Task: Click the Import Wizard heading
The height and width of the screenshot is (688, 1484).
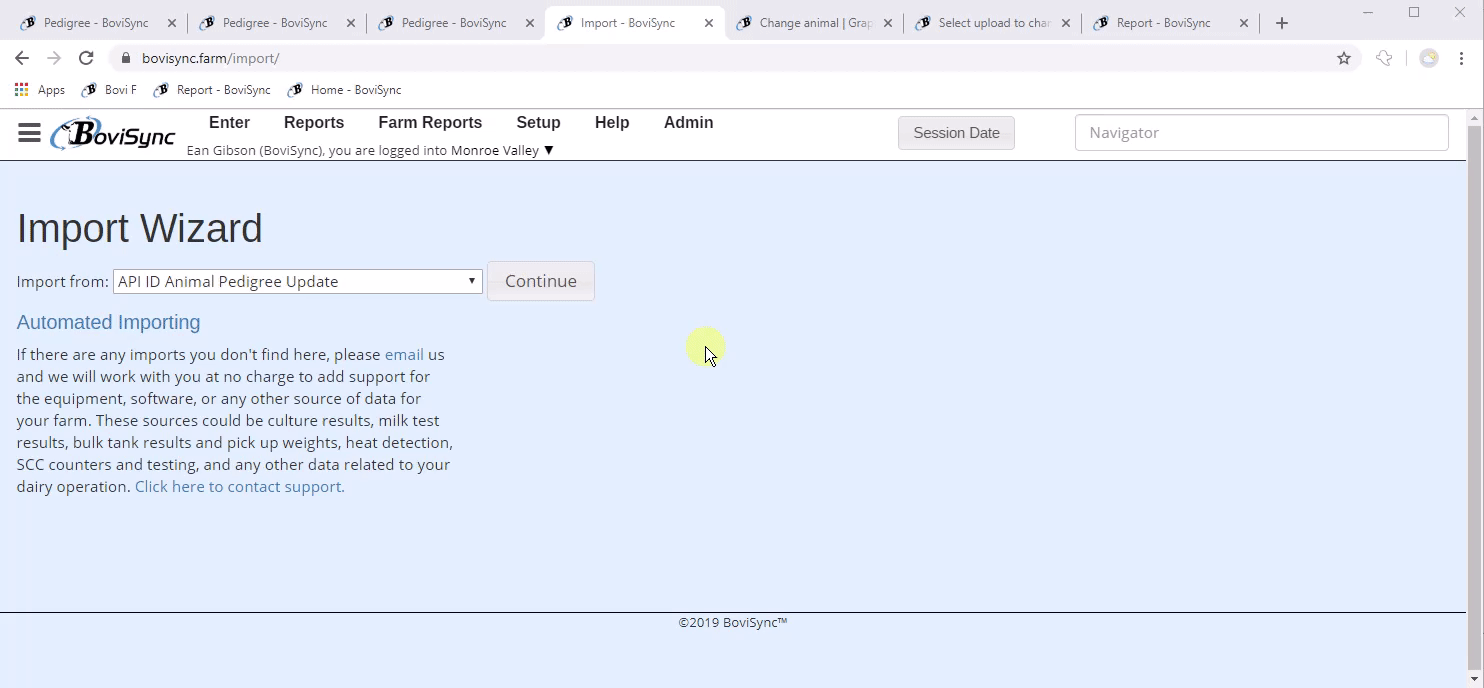Action: coord(140,228)
